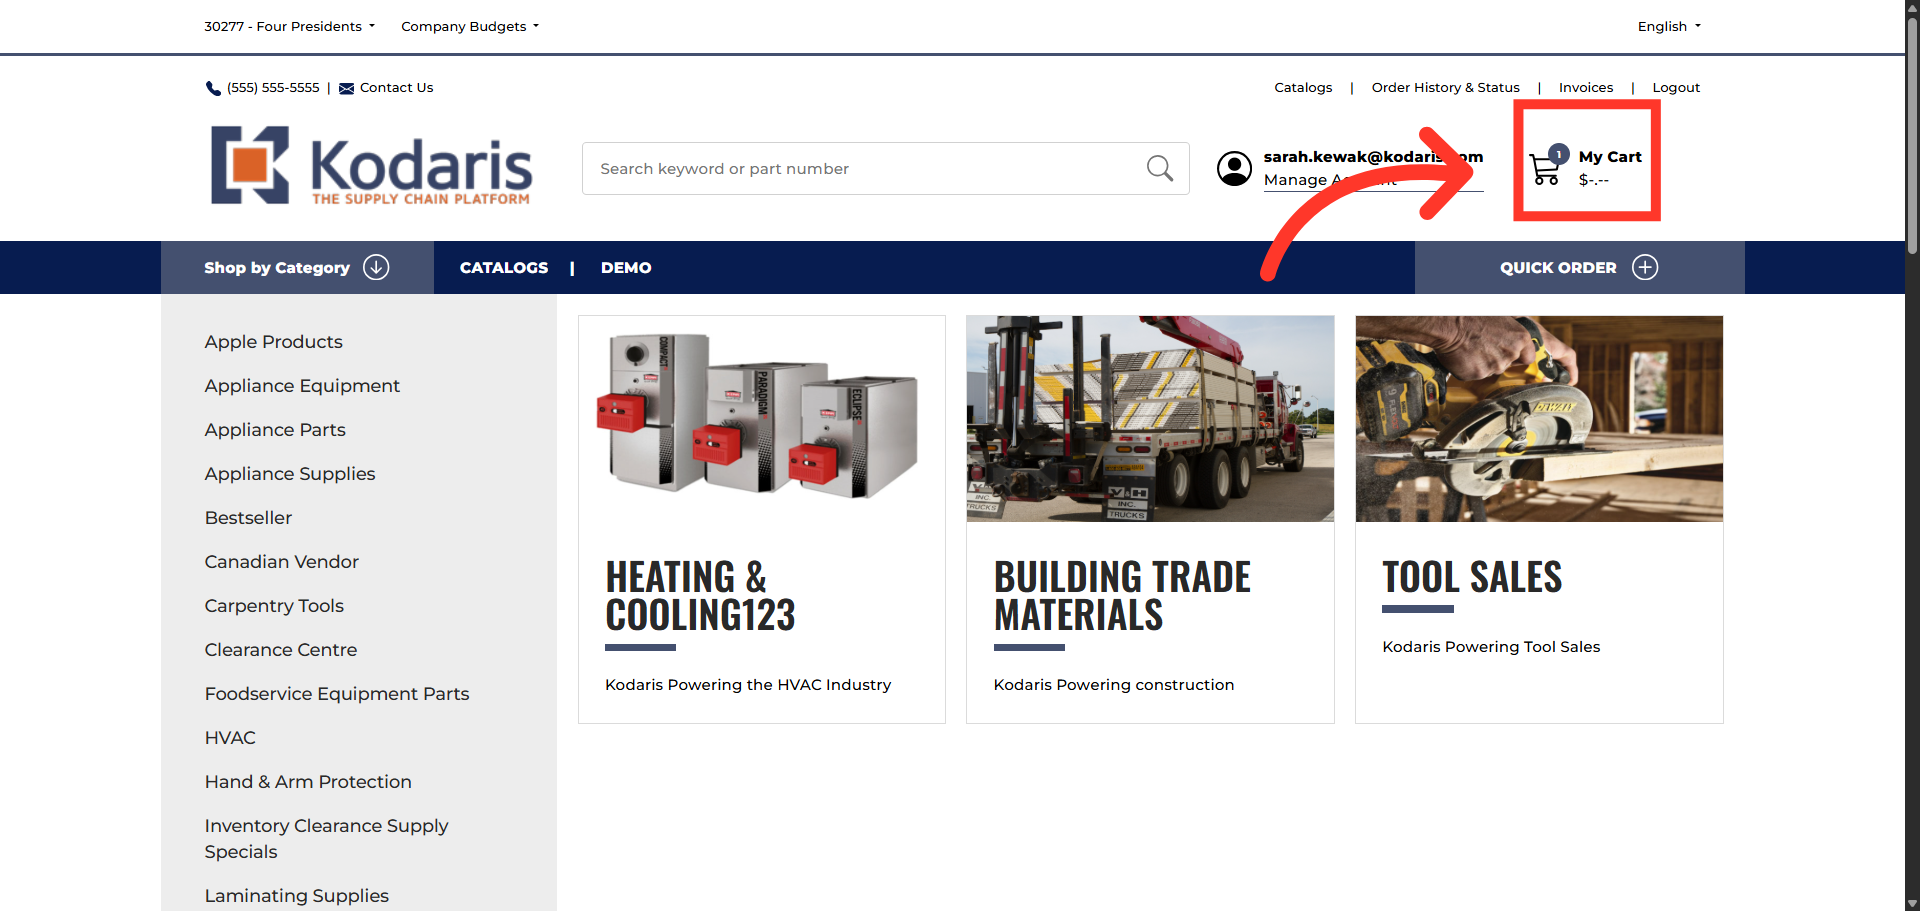1920x911 pixels.
Task: Select Appliance Supplies category
Action: [x=290, y=473]
